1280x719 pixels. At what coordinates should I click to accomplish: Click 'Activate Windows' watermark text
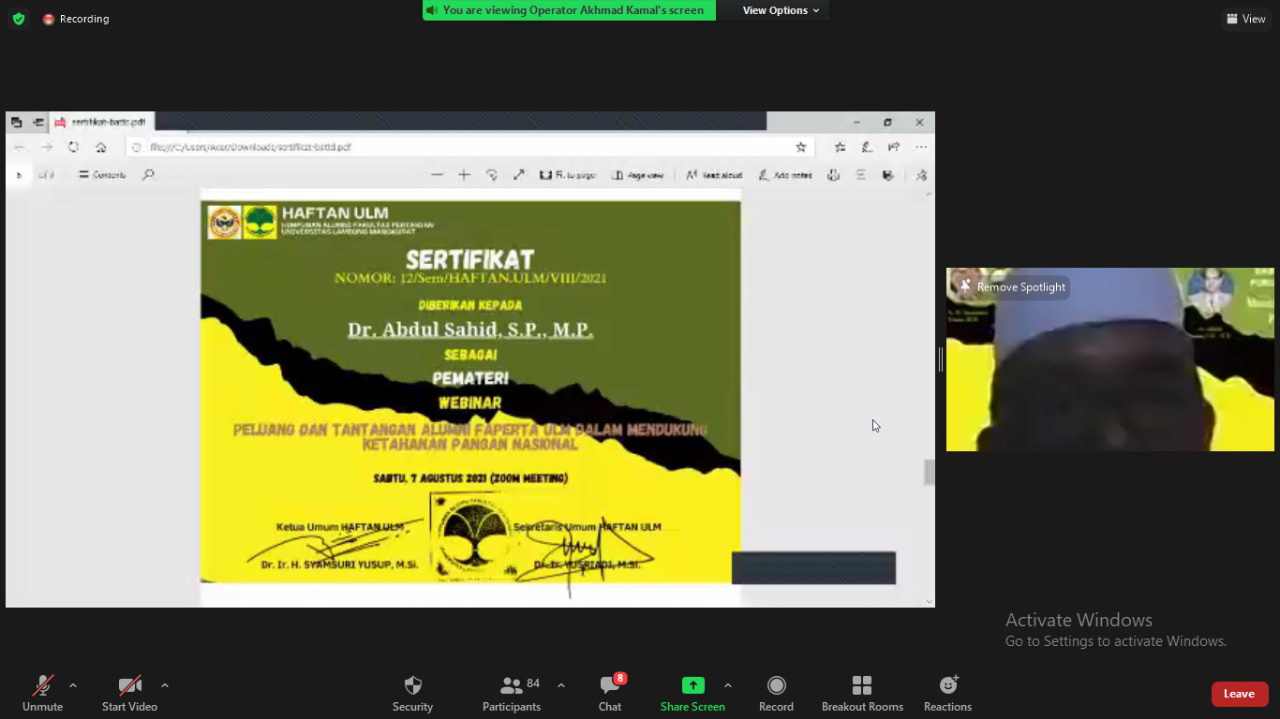(x=1079, y=620)
